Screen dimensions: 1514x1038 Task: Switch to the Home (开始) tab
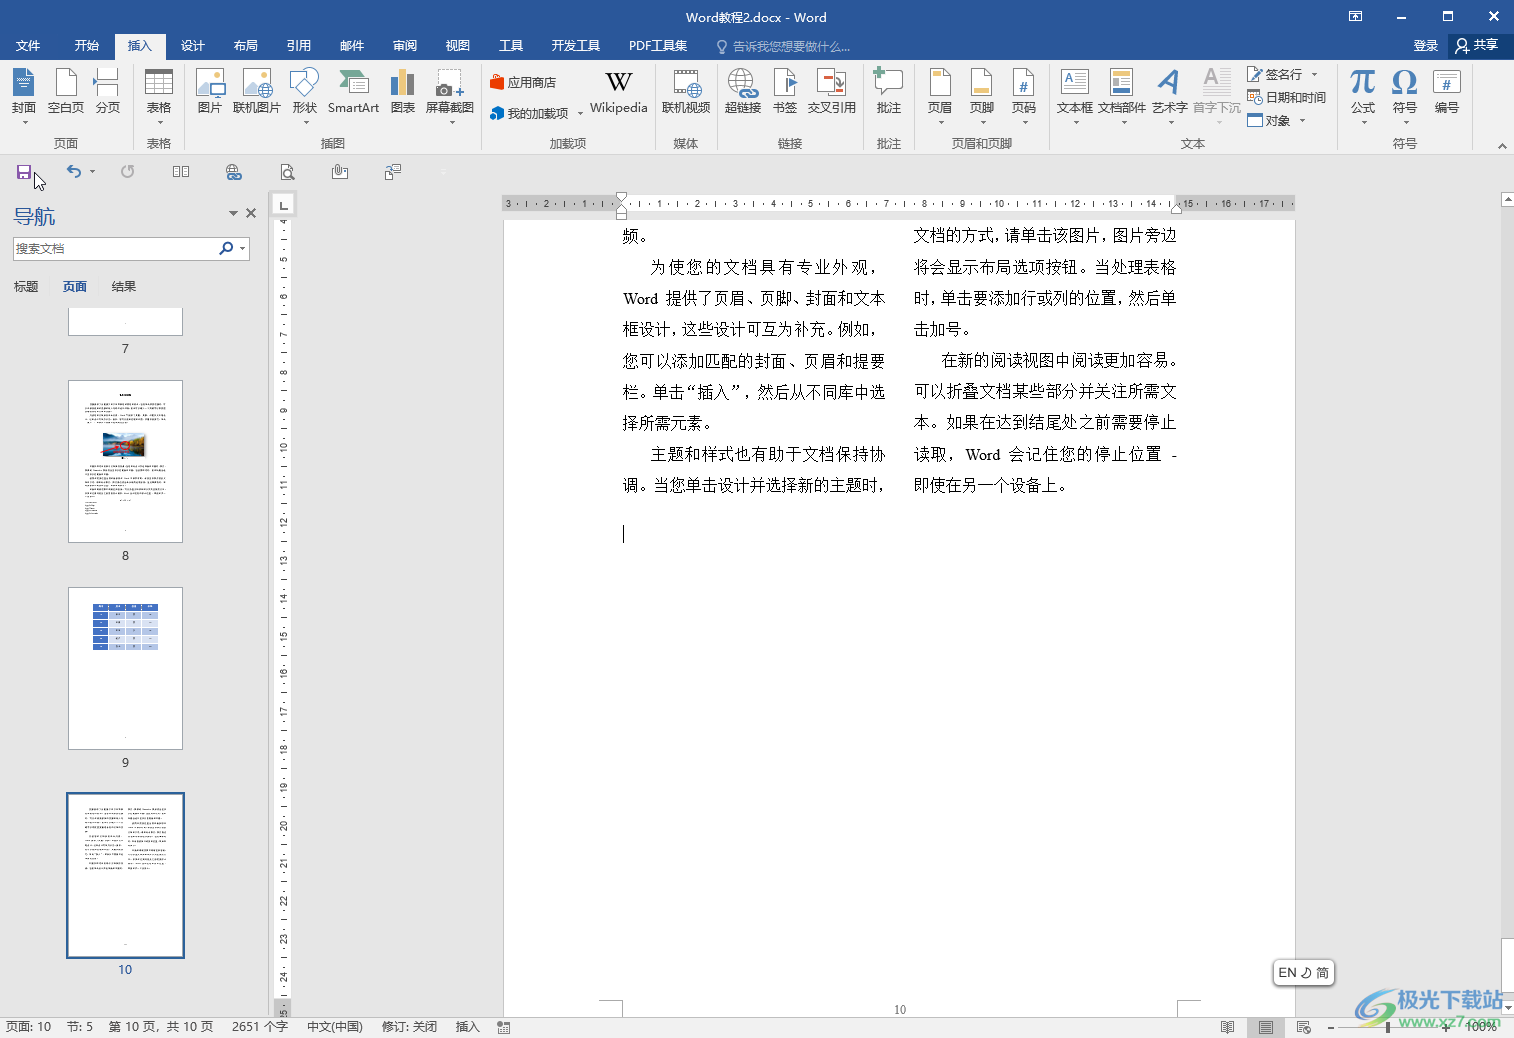[87, 46]
